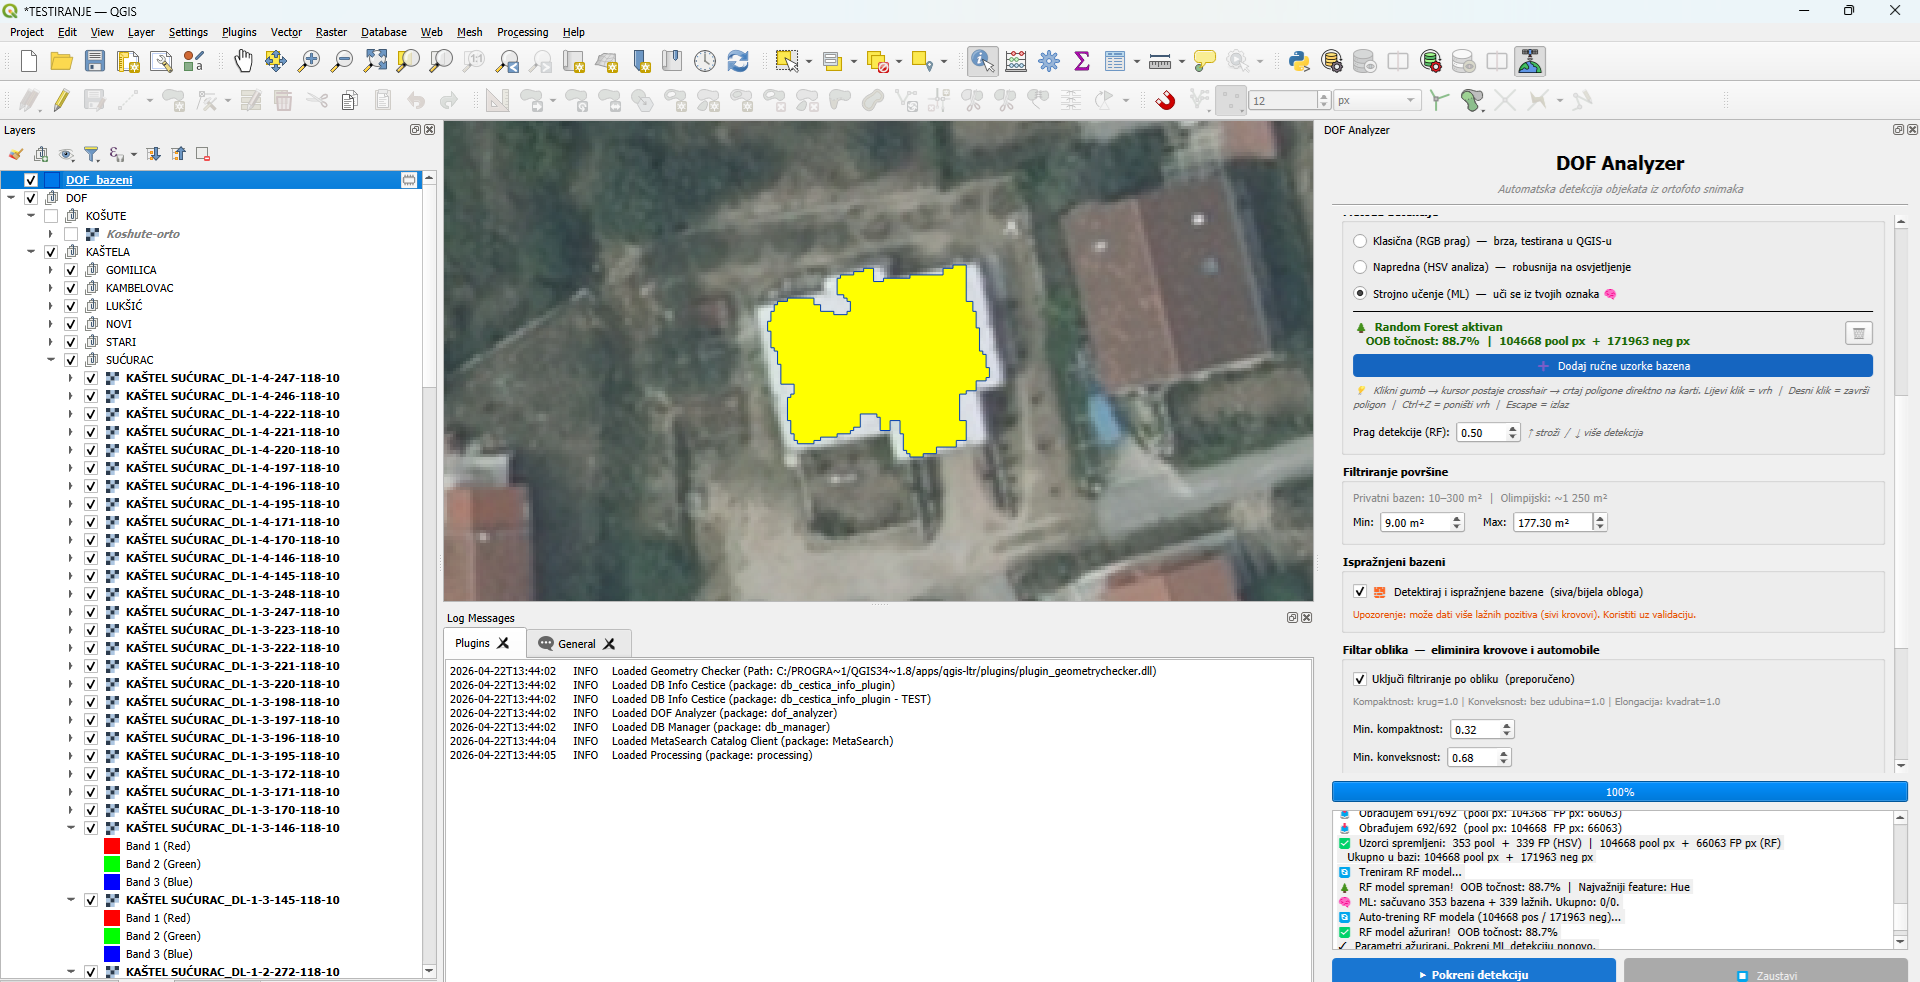This screenshot has width=1920, height=982.
Task: Activate the Zoom Out magnifier tool
Action: [342, 62]
